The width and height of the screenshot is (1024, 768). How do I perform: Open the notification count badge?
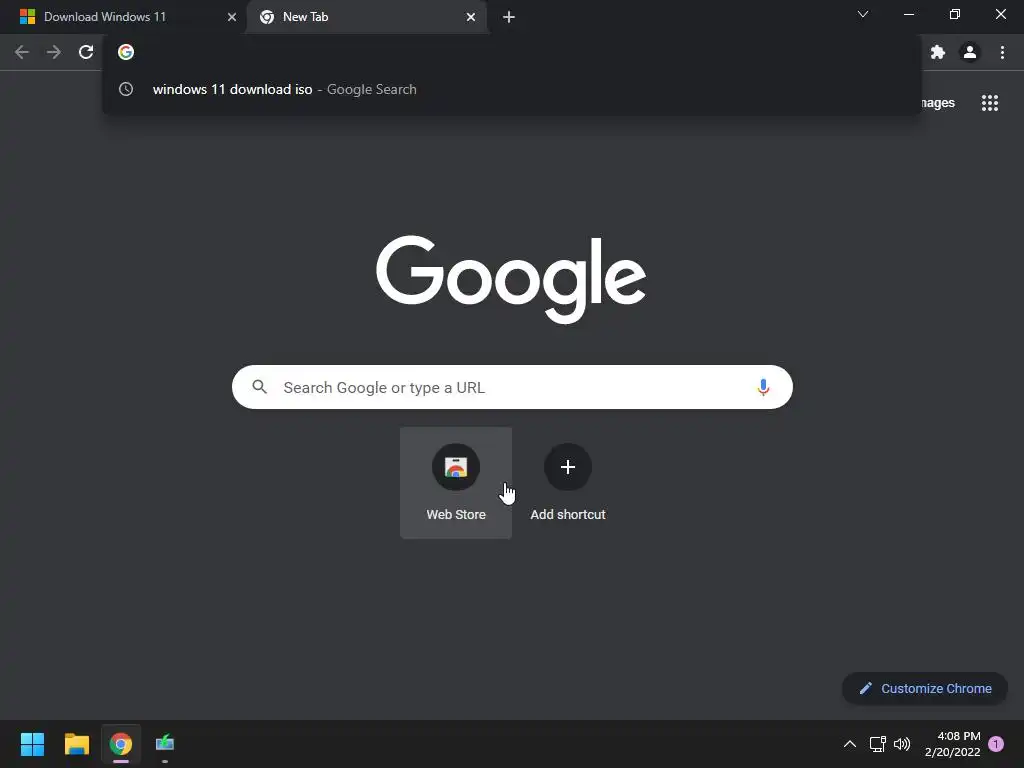point(996,744)
